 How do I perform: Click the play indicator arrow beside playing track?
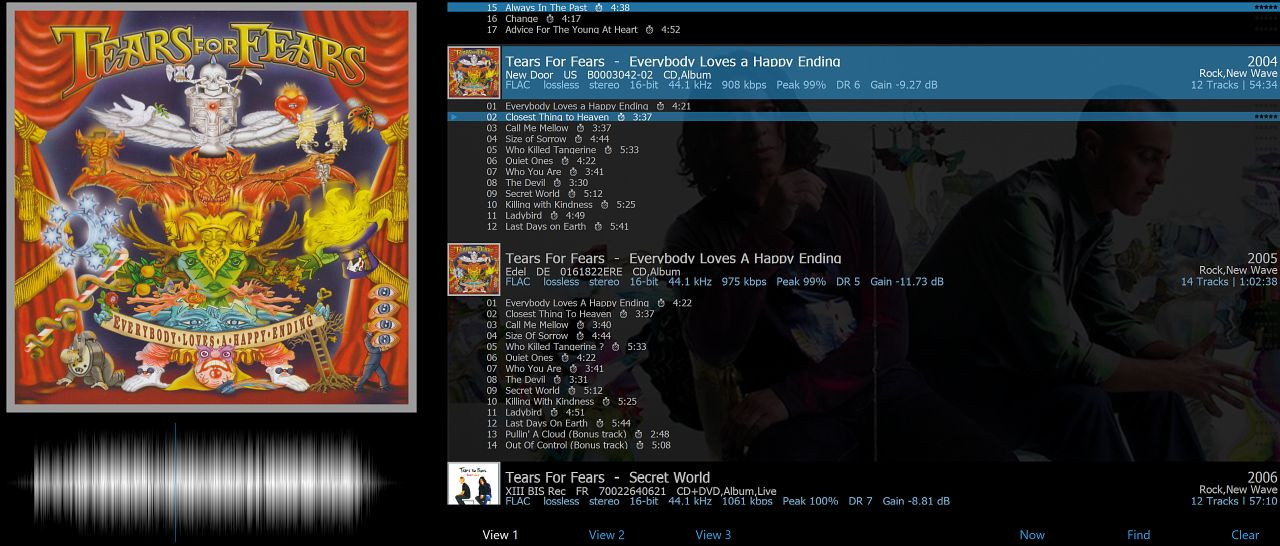pos(455,117)
